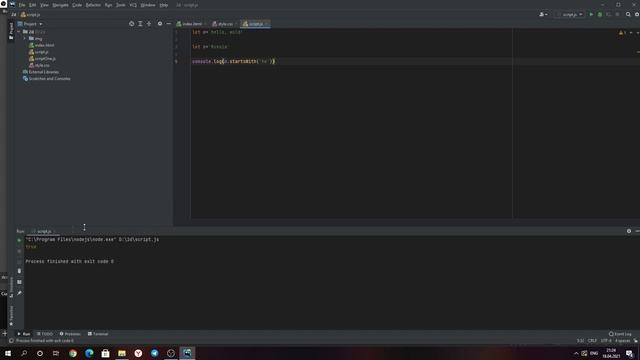This screenshot has height=360, width=640.
Task: Open the Code menu
Action: pyautogui.click(x=77, y=5)
